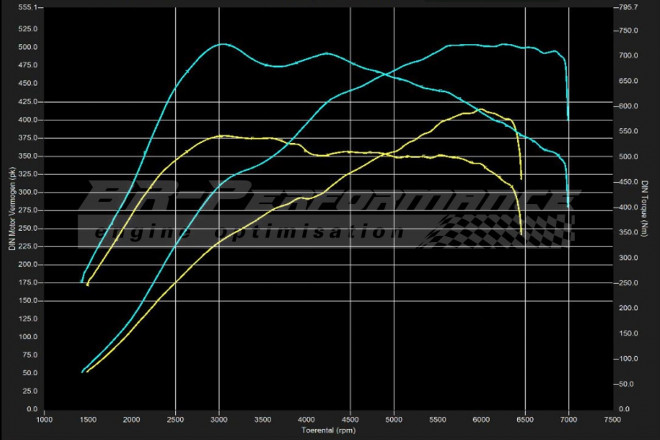The image size is (660, 440).
Task: Click the 5000 tick on the rpm axis
Action: point(394,419)
